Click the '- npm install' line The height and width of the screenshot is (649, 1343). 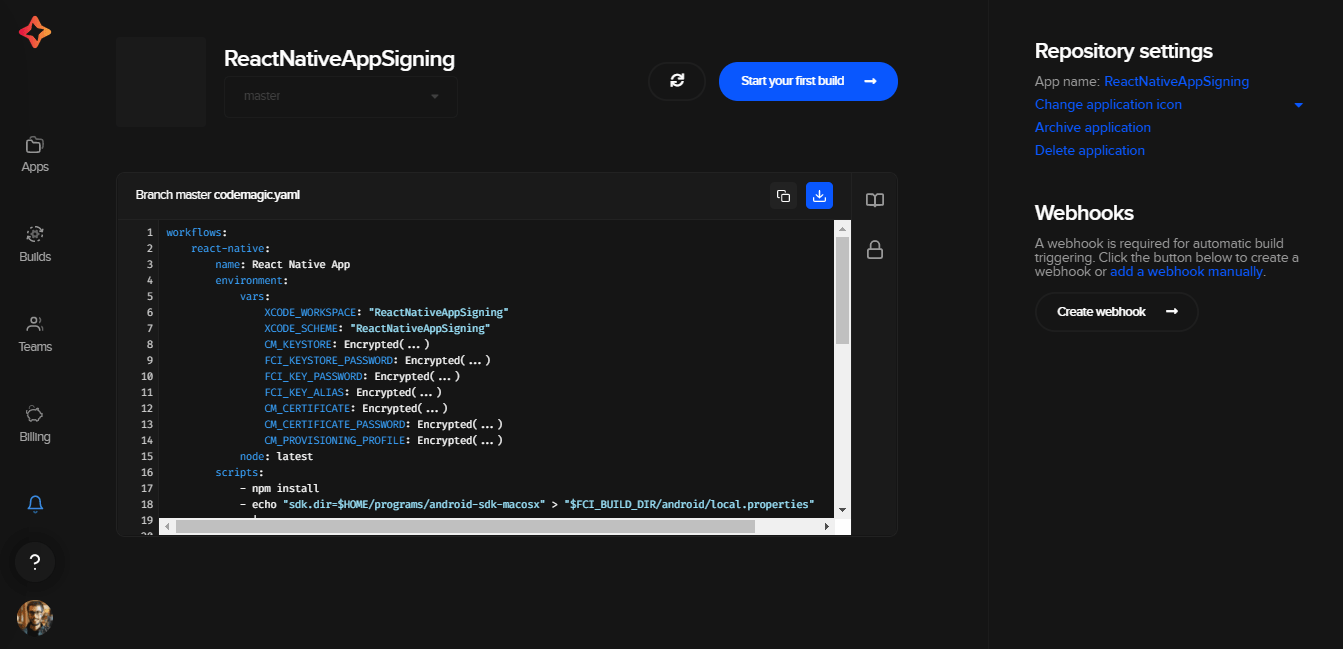coord(280,488)
